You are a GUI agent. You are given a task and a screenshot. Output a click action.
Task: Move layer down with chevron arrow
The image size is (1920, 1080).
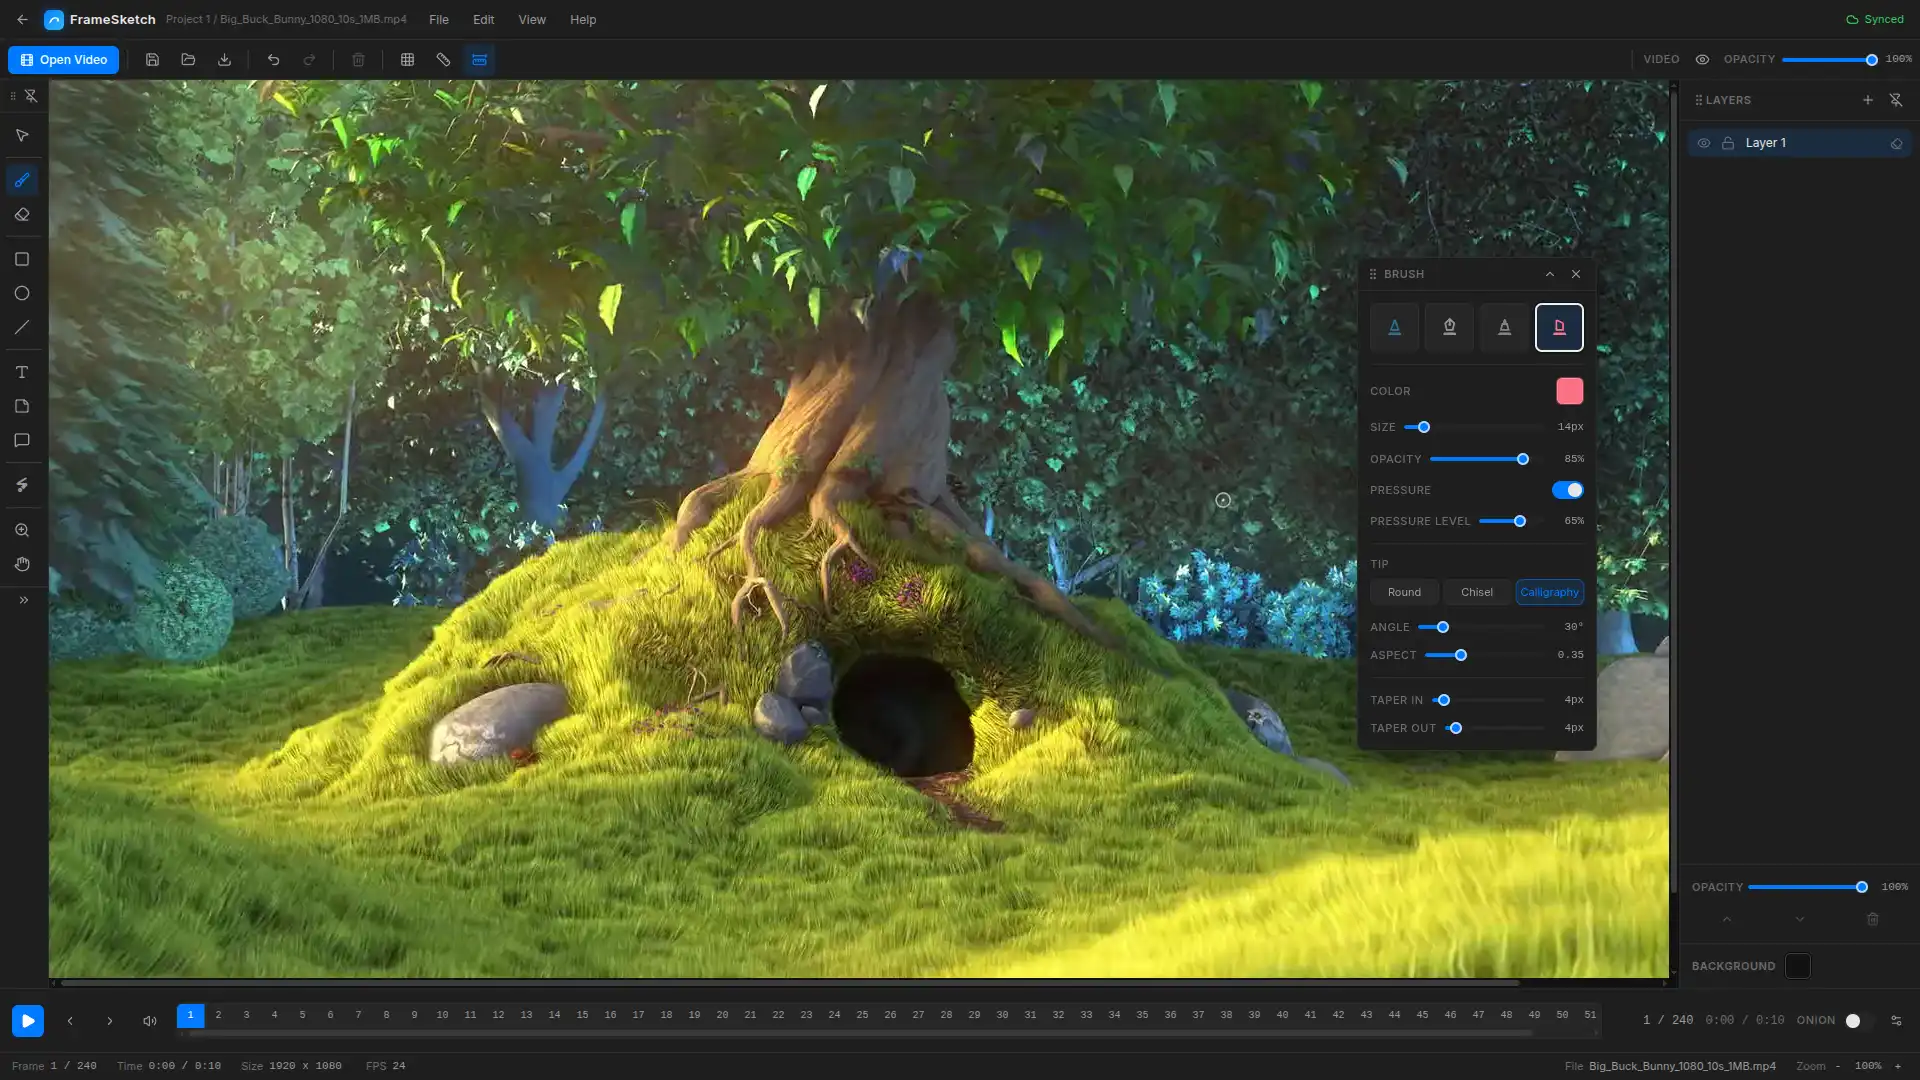point(1800,919)
